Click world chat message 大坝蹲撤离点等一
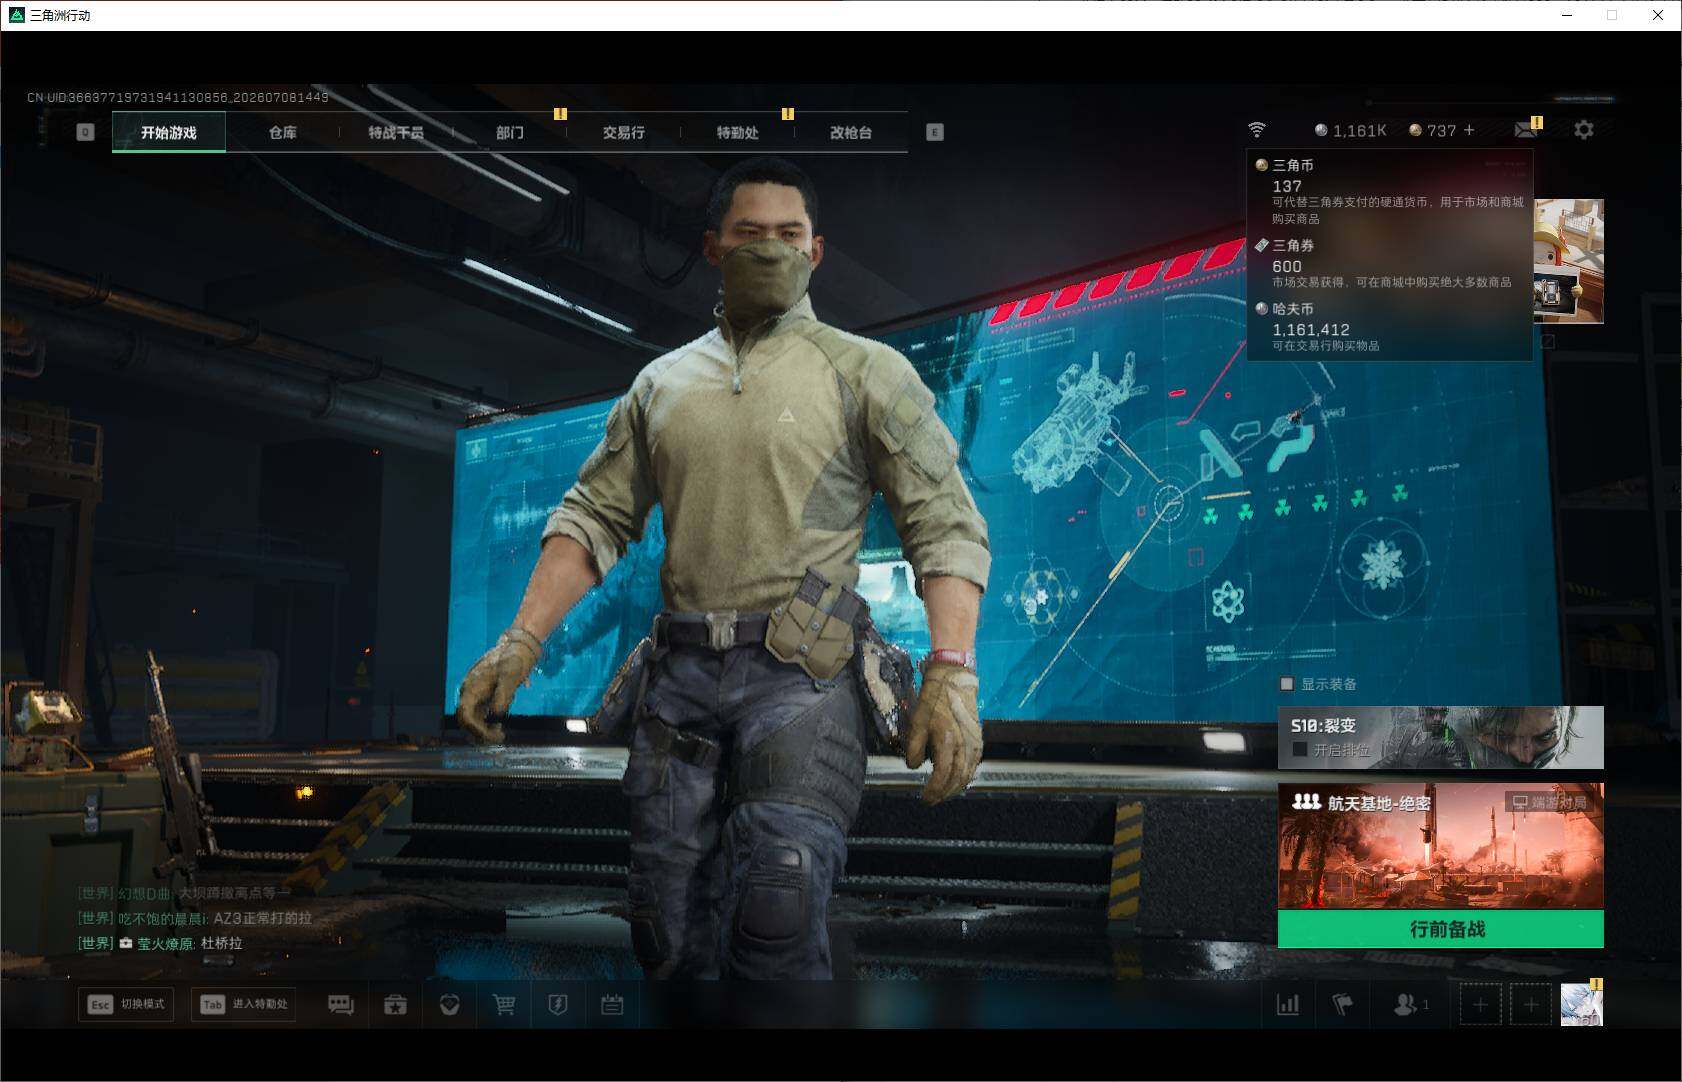This screenshot has width=1682, height=1082. (x=235, y=893)
